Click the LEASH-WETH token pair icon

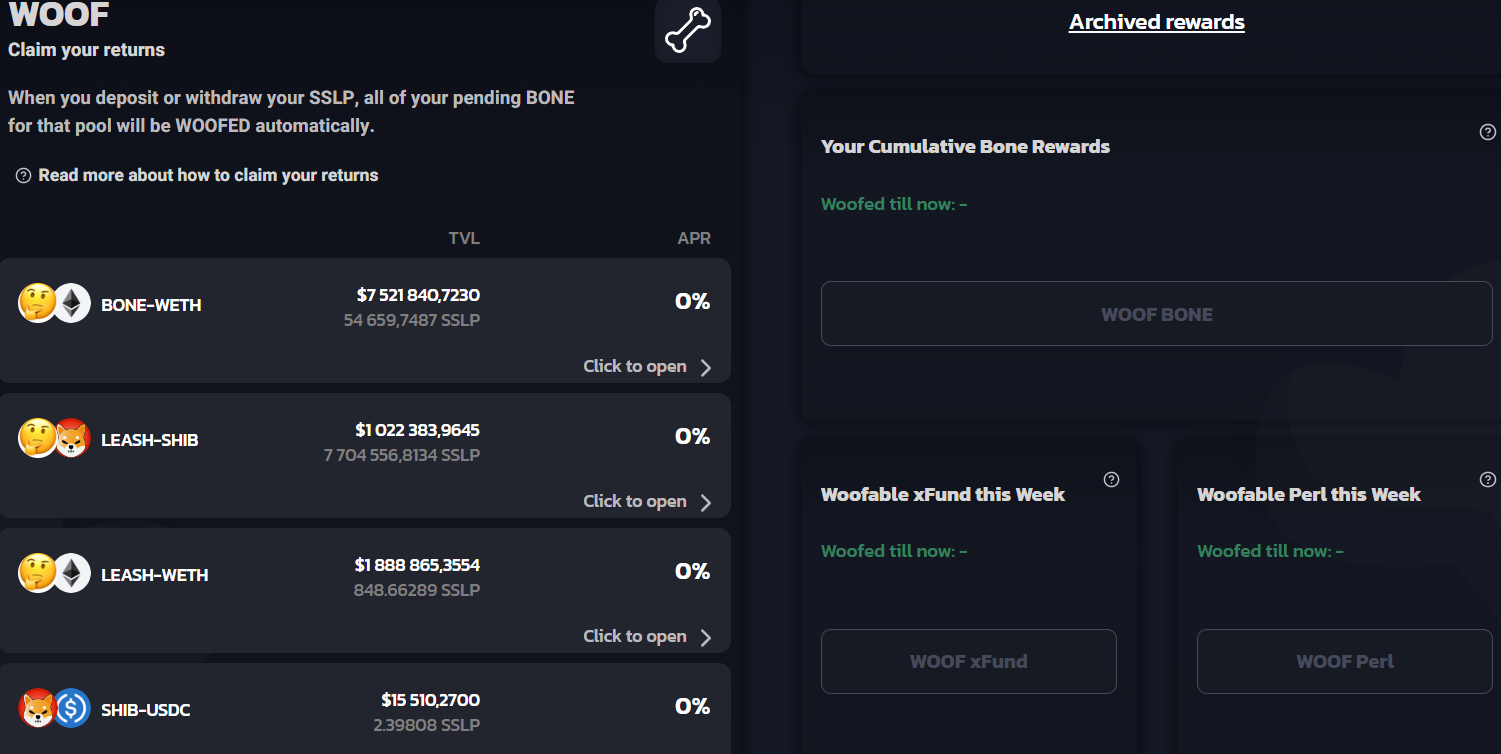[55, 573]
